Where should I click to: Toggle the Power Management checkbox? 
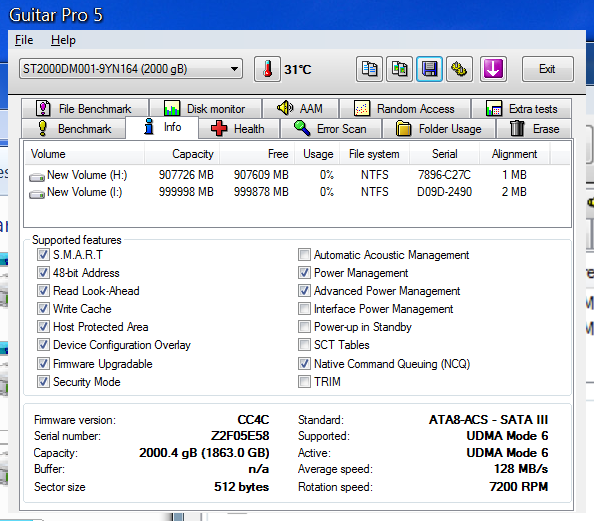click(x=304, y=272)
